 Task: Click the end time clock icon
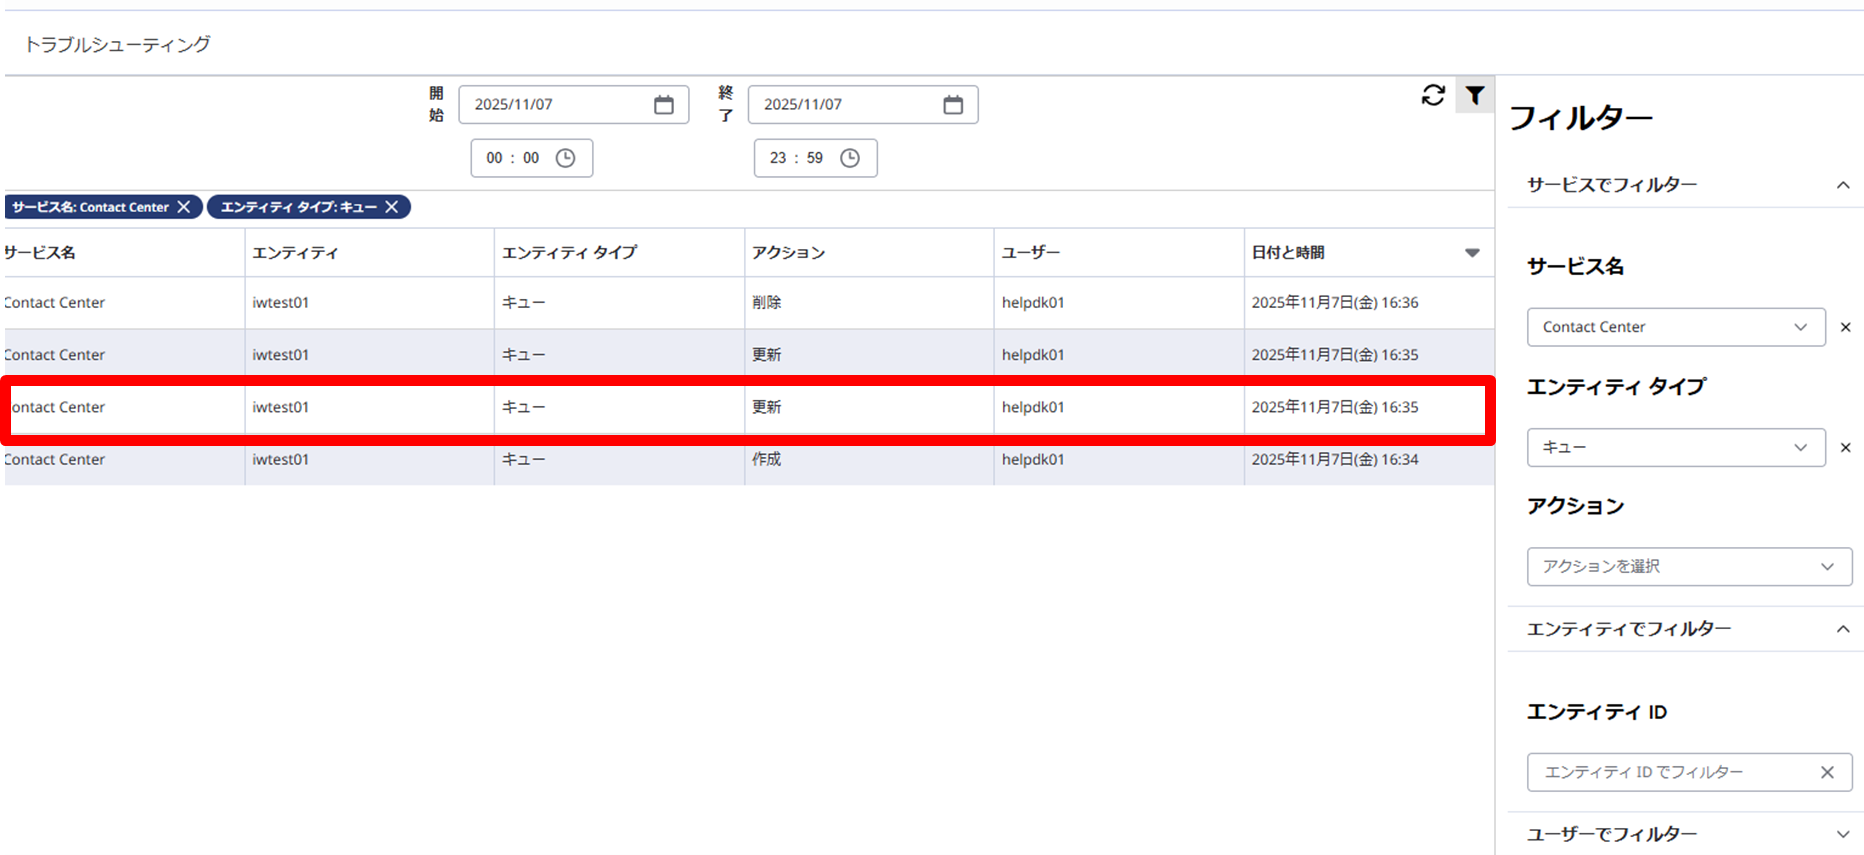pos(850,158)
